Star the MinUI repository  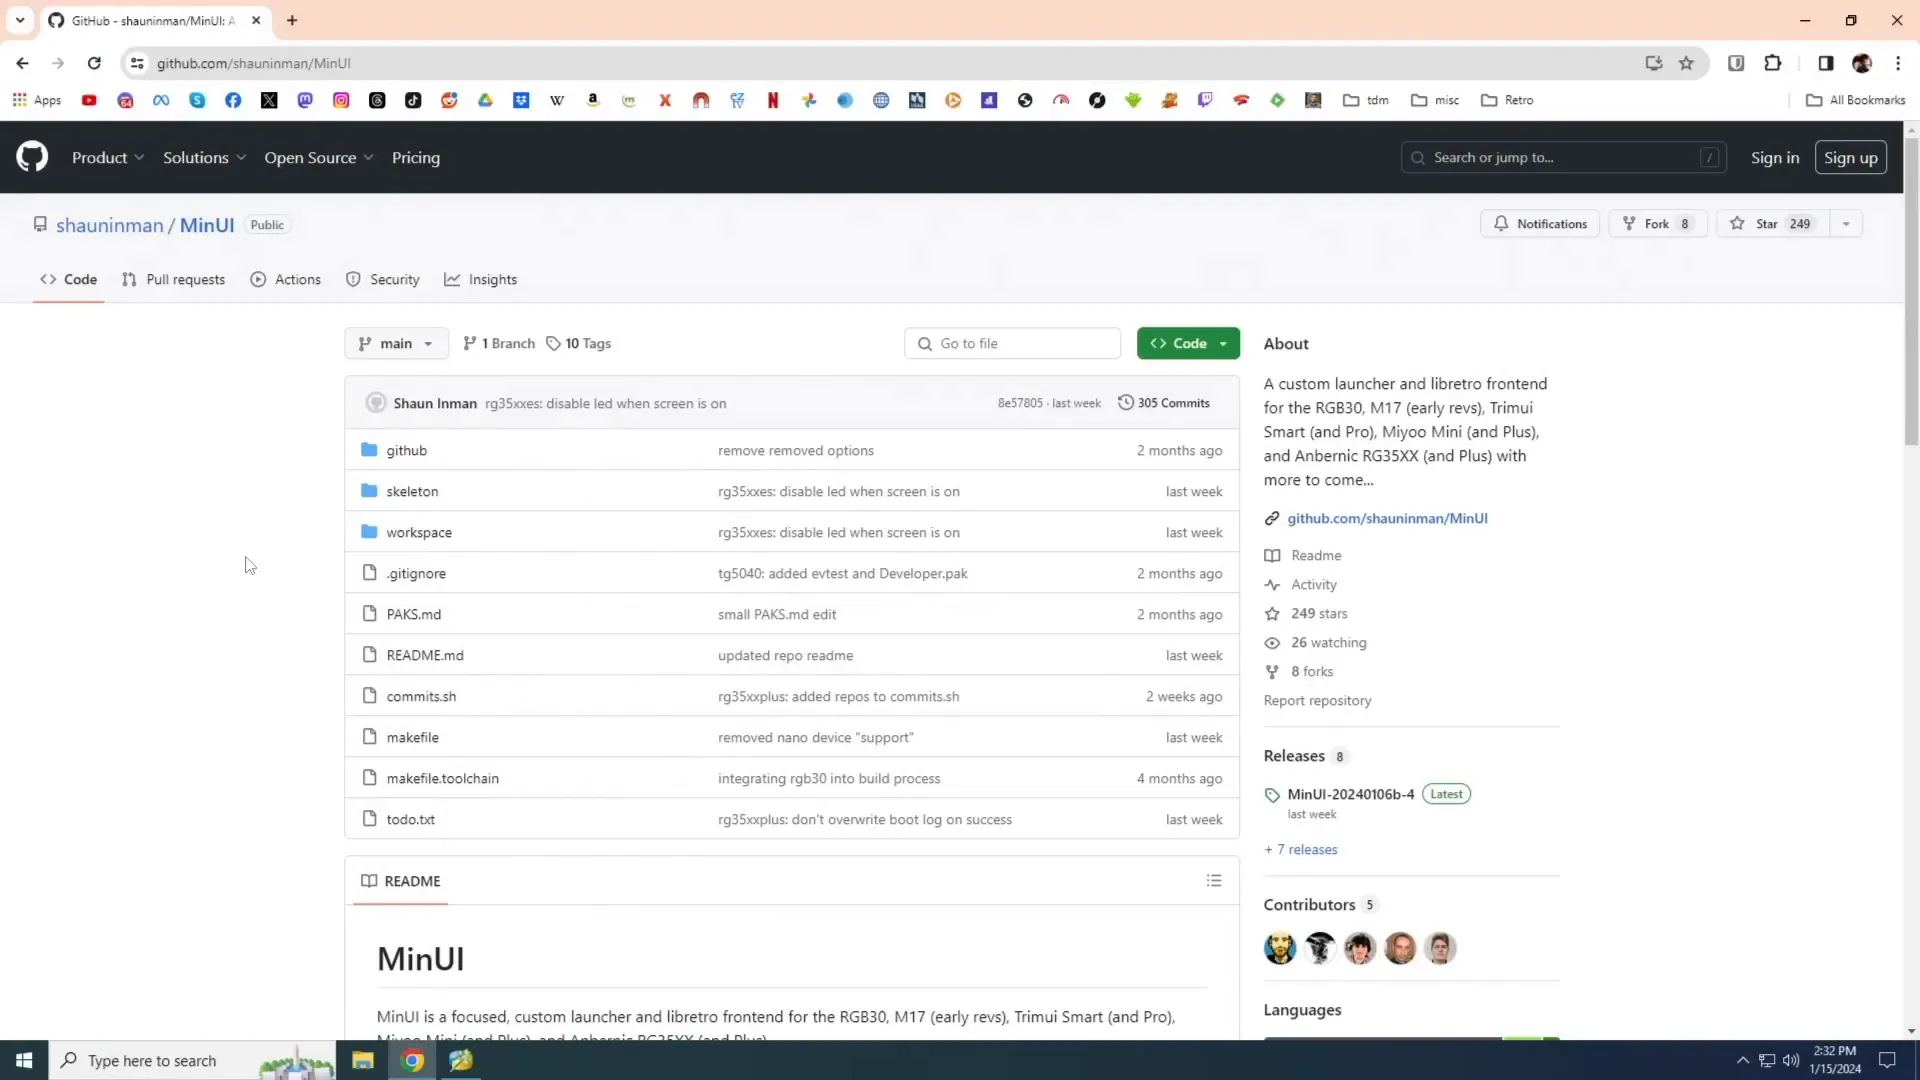pos(1773,224)
